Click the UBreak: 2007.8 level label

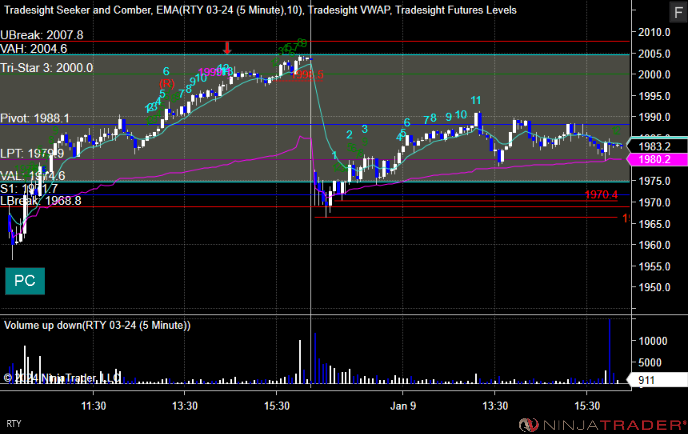(42, 35)
